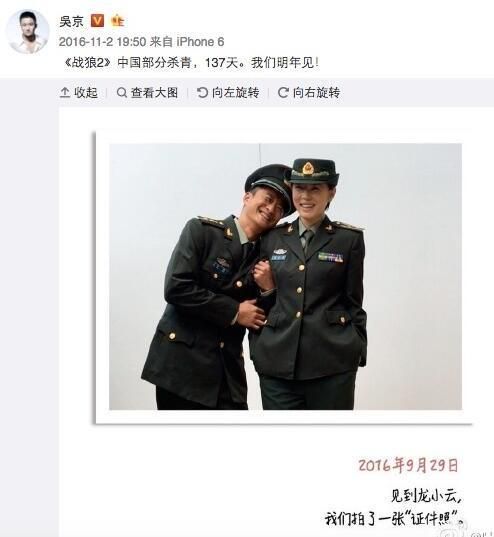494x537 pixels.
Task: Click the clockwise rotate icon
Action: pyautogui.click(x=283, y=92)
